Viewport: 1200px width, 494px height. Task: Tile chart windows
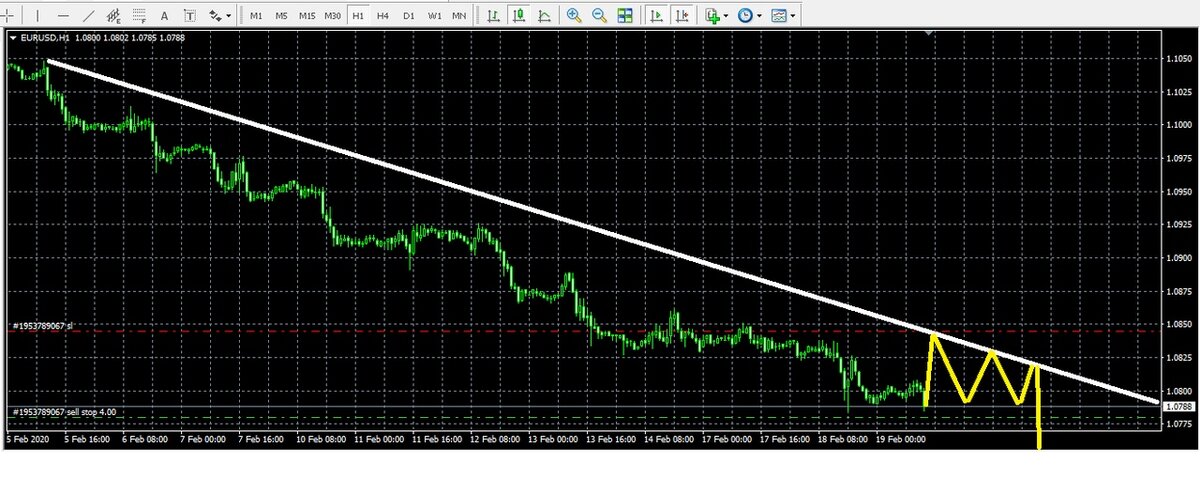point(625,16)
